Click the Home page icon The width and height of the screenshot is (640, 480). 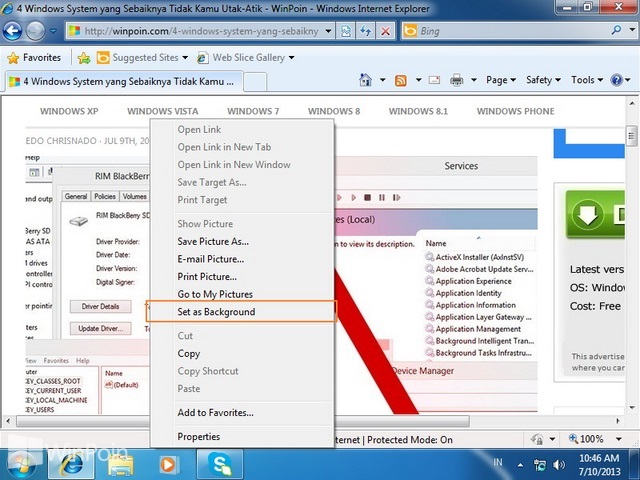click(365, 80)
